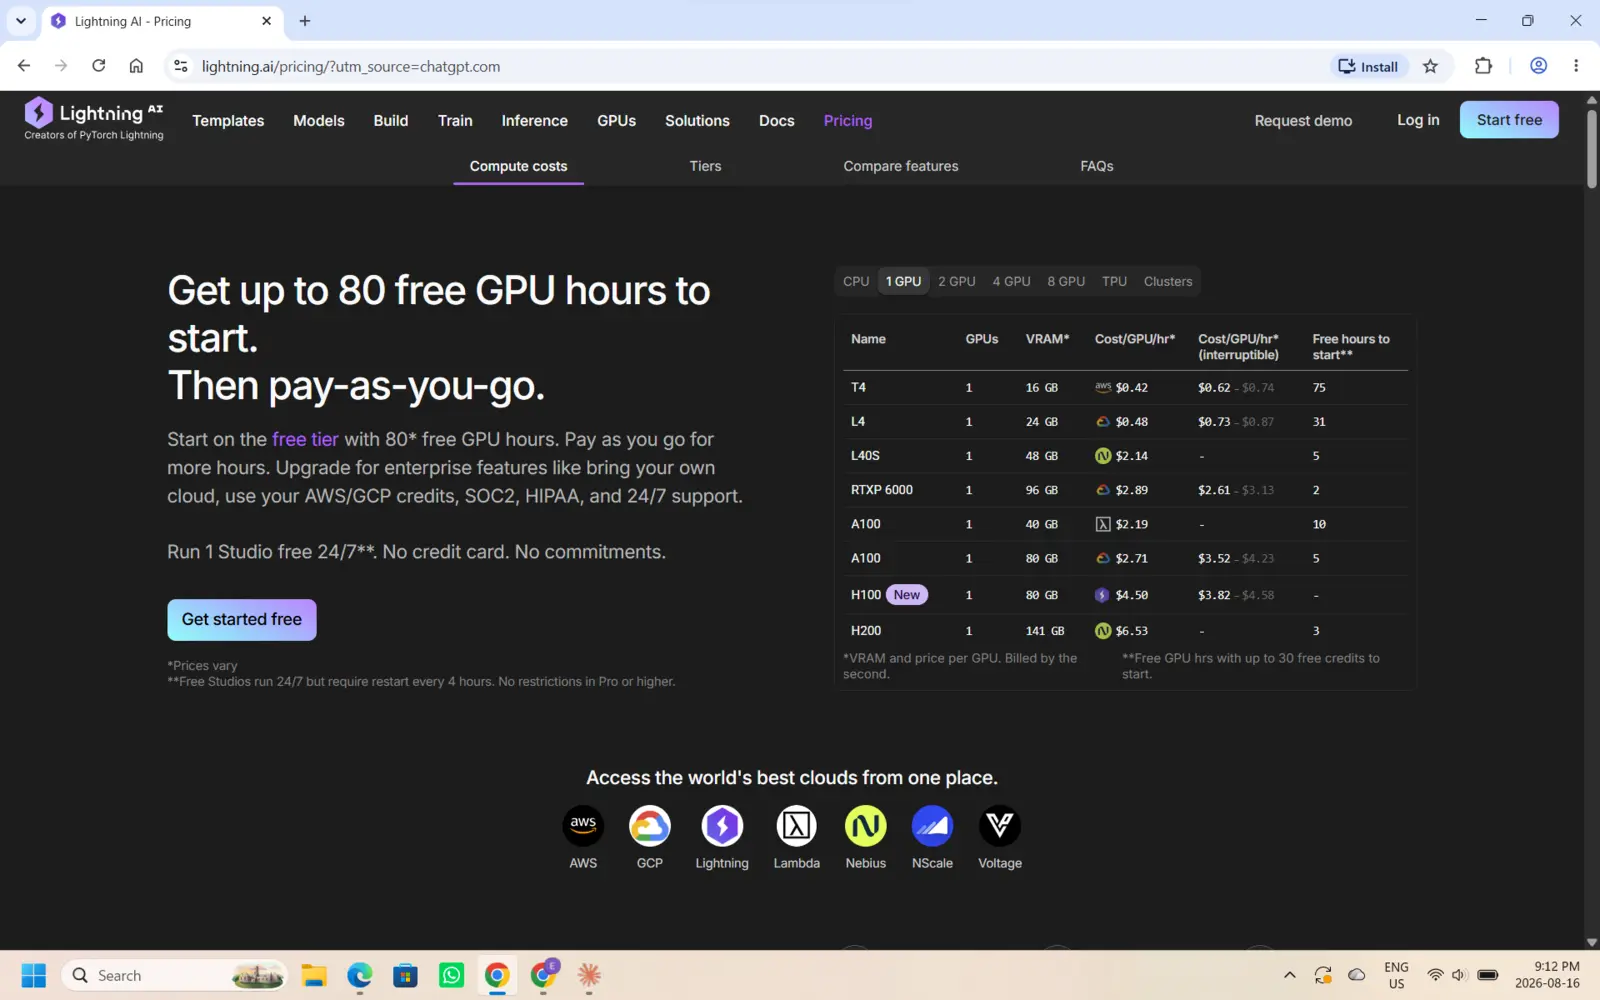View the Clusters pricing tab

click(x=1168, y=282)
